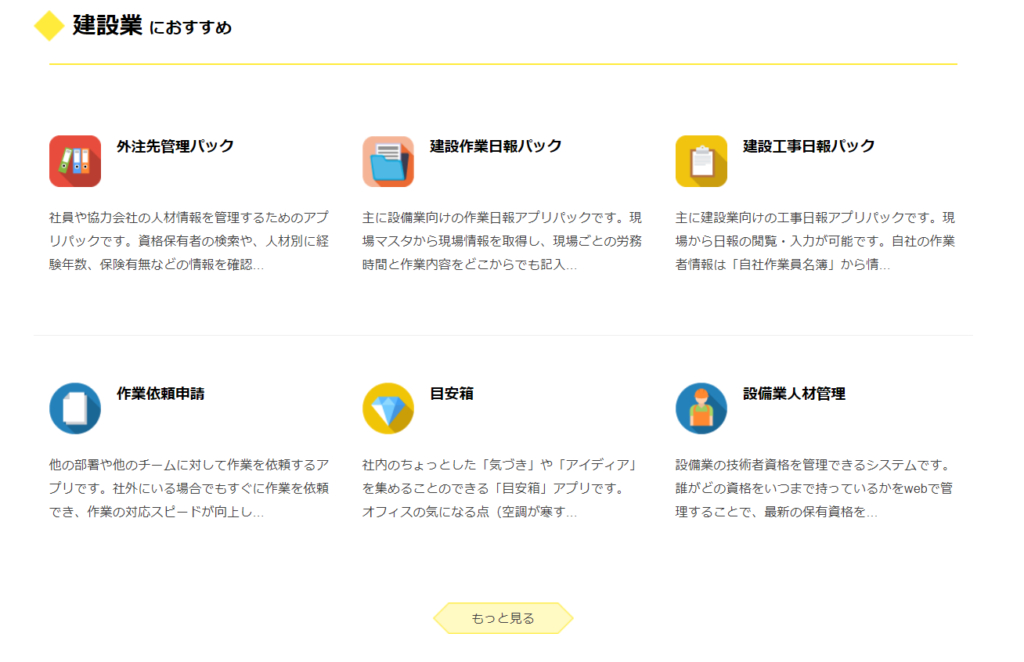
Task: Click the 目安箱 gem icon
Action: [389, 408]
